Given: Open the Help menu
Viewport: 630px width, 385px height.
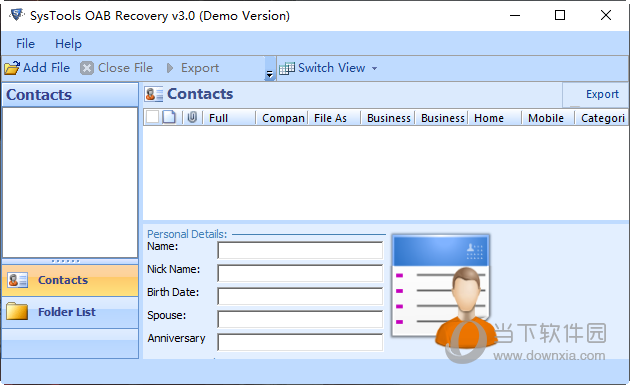Looking at the screenshot, I should (68, 43).
